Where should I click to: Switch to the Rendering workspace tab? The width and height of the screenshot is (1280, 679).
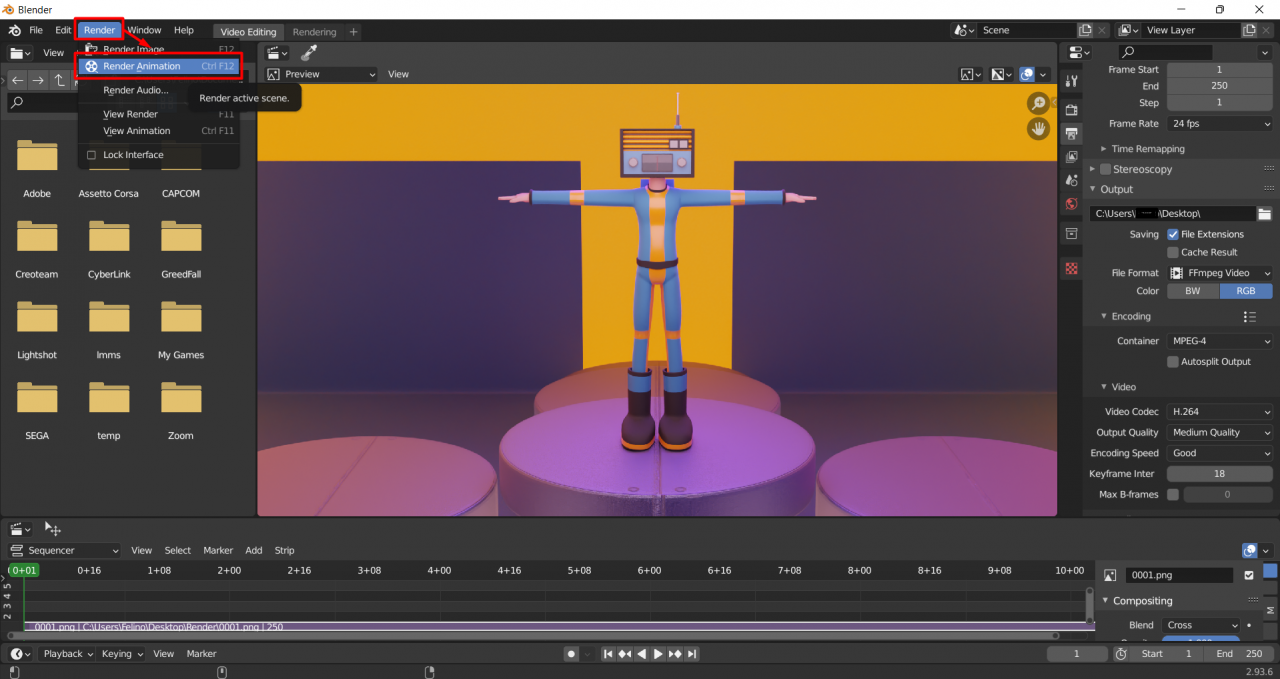[x=314, y=32]
